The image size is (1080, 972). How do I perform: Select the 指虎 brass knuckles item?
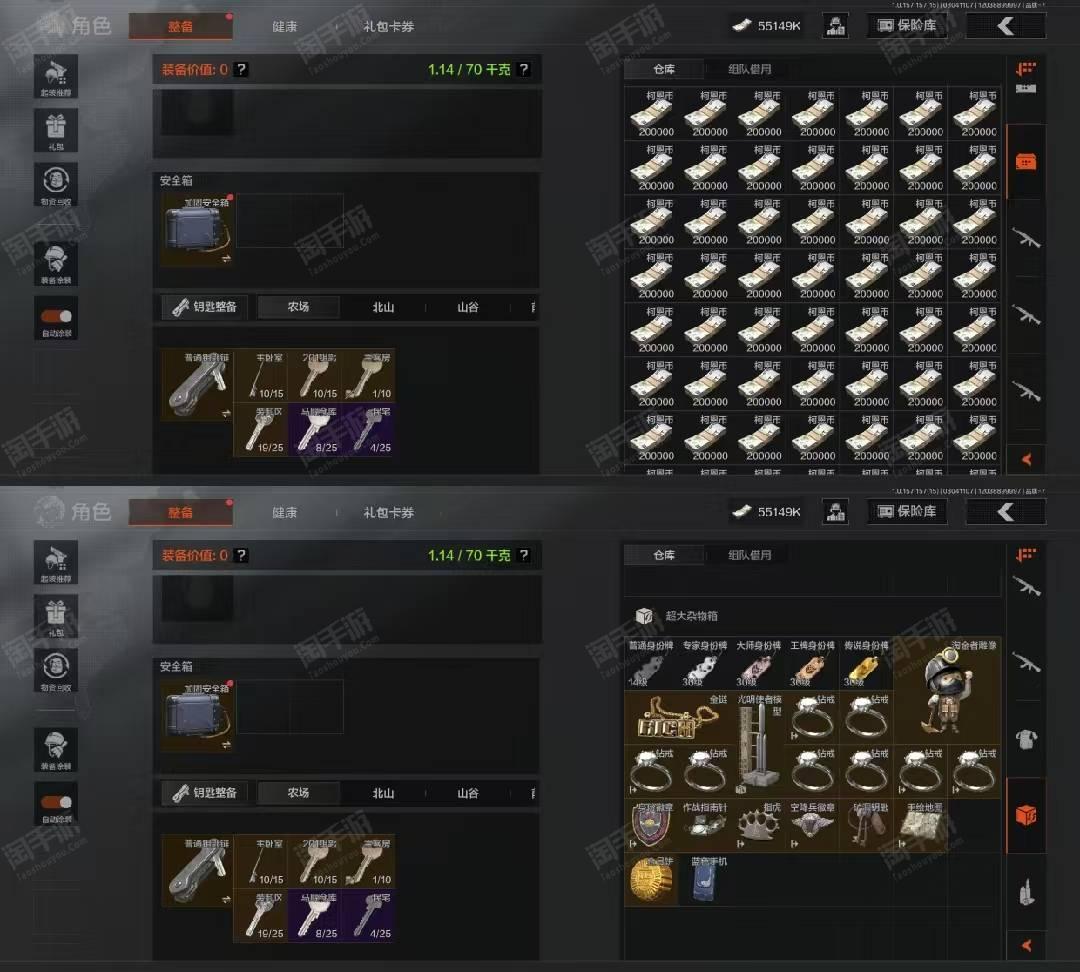tap(758, 825)
